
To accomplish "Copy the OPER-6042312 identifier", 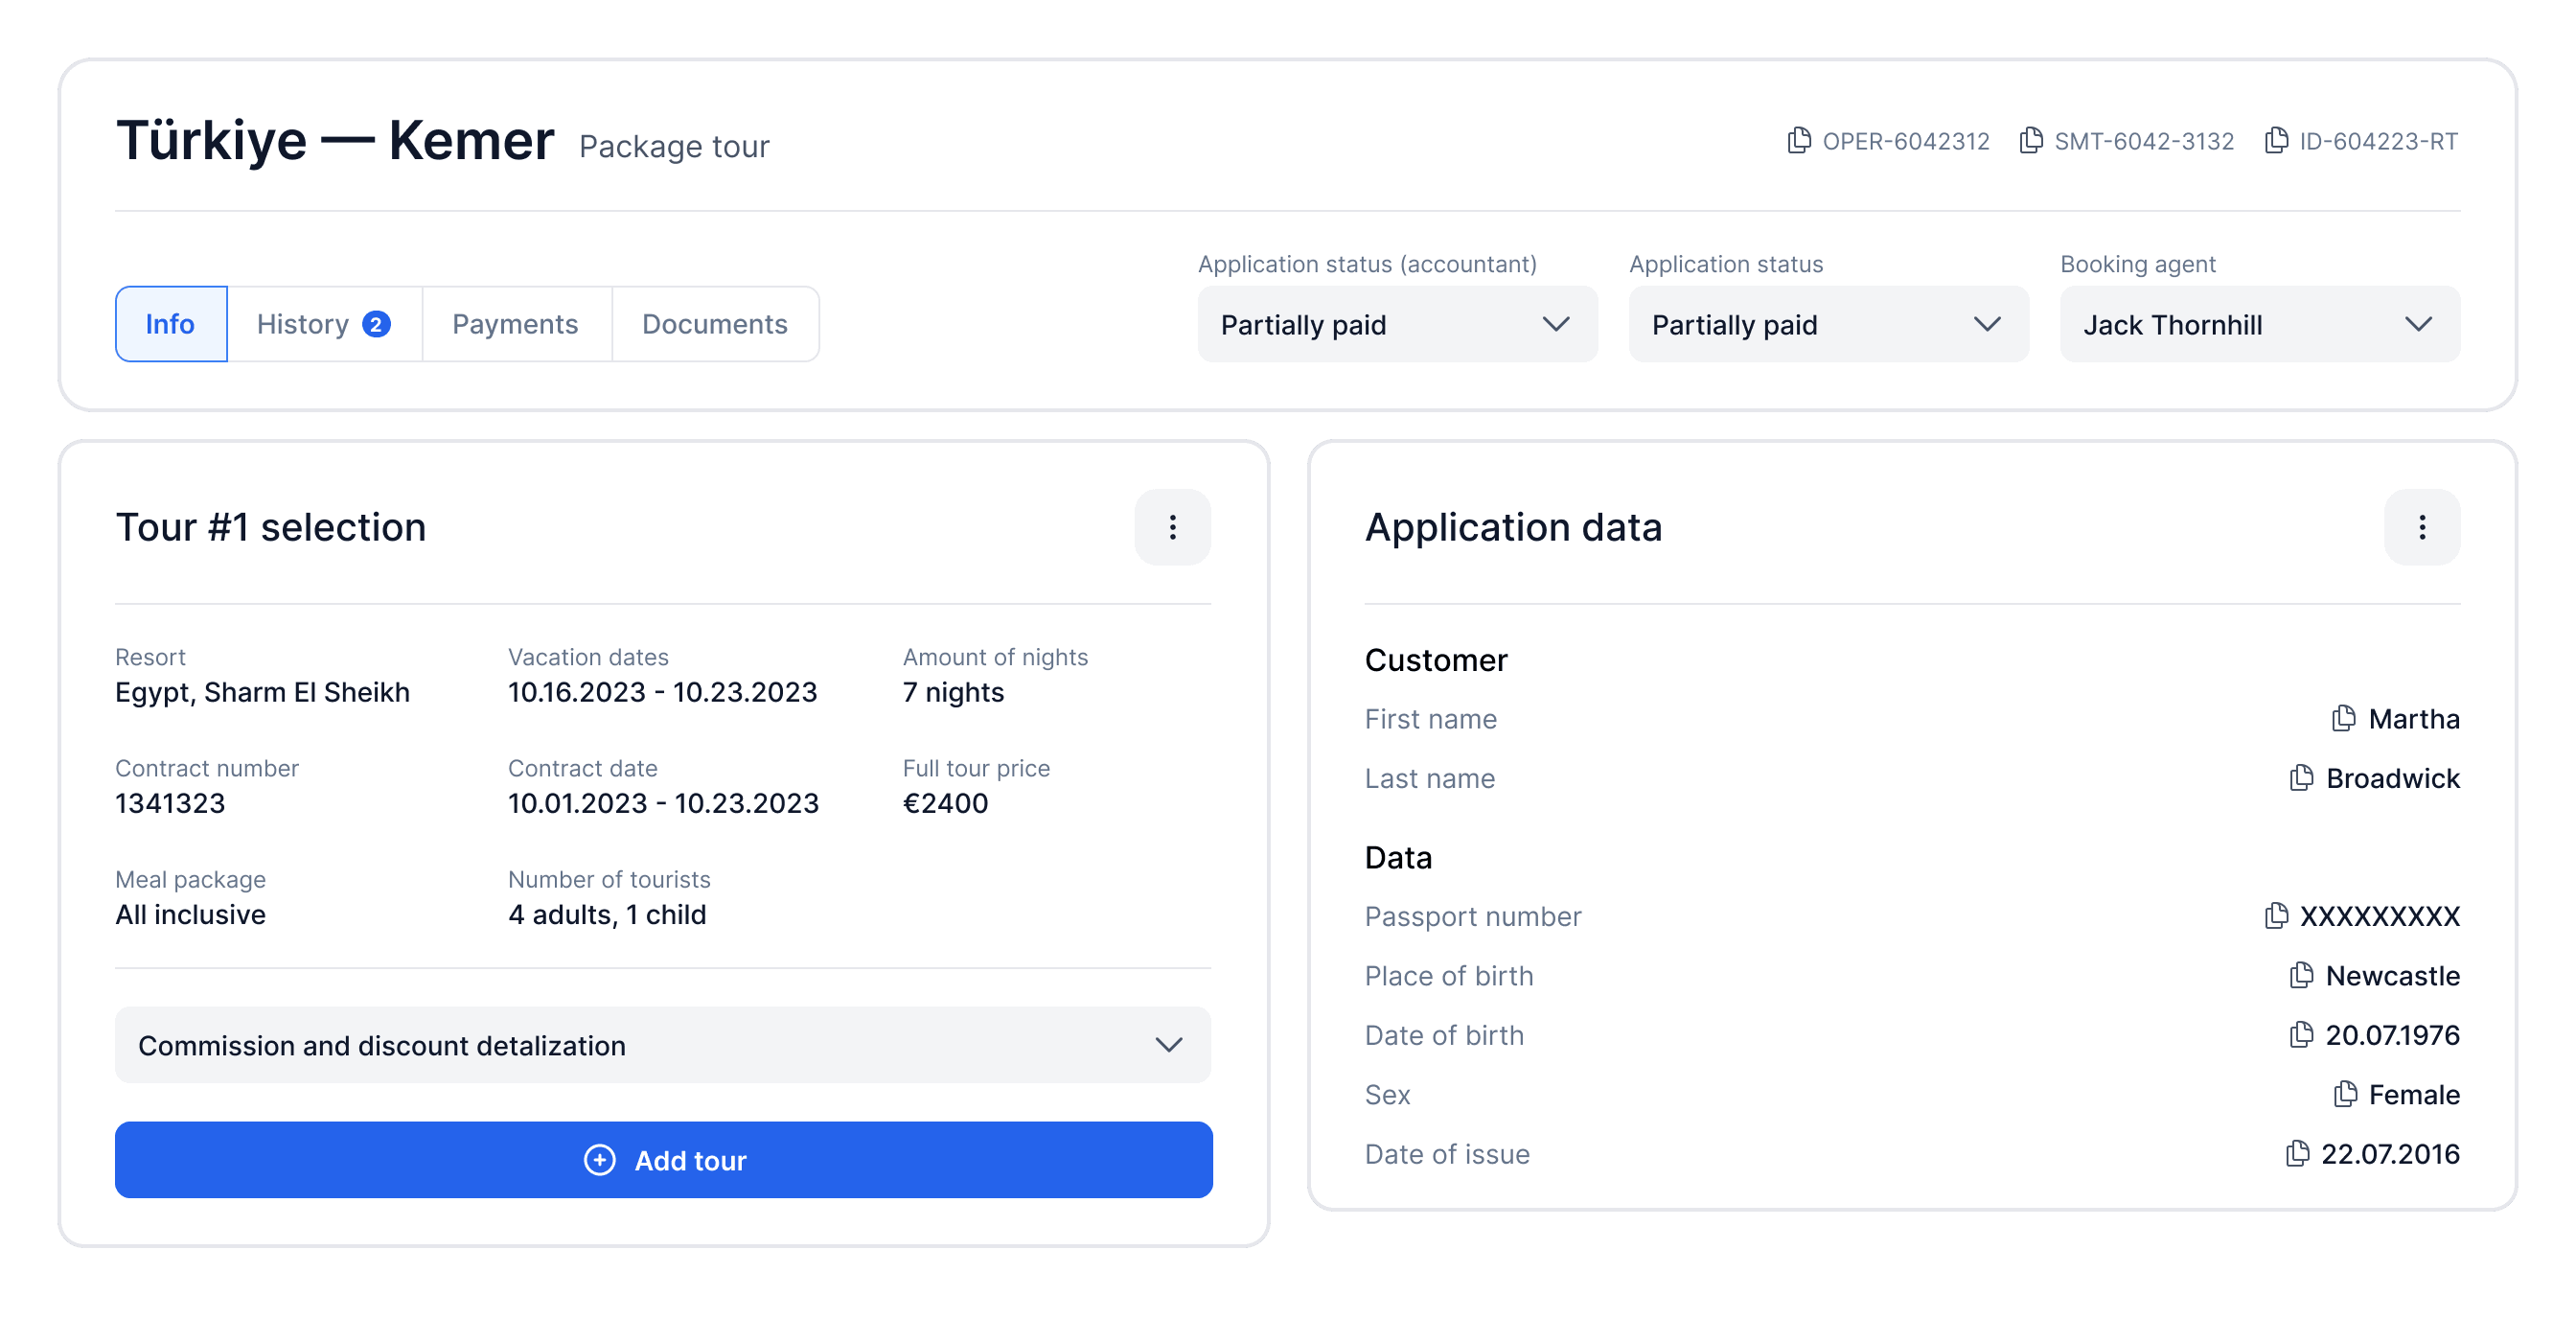I will click(x=1798, y=140).
